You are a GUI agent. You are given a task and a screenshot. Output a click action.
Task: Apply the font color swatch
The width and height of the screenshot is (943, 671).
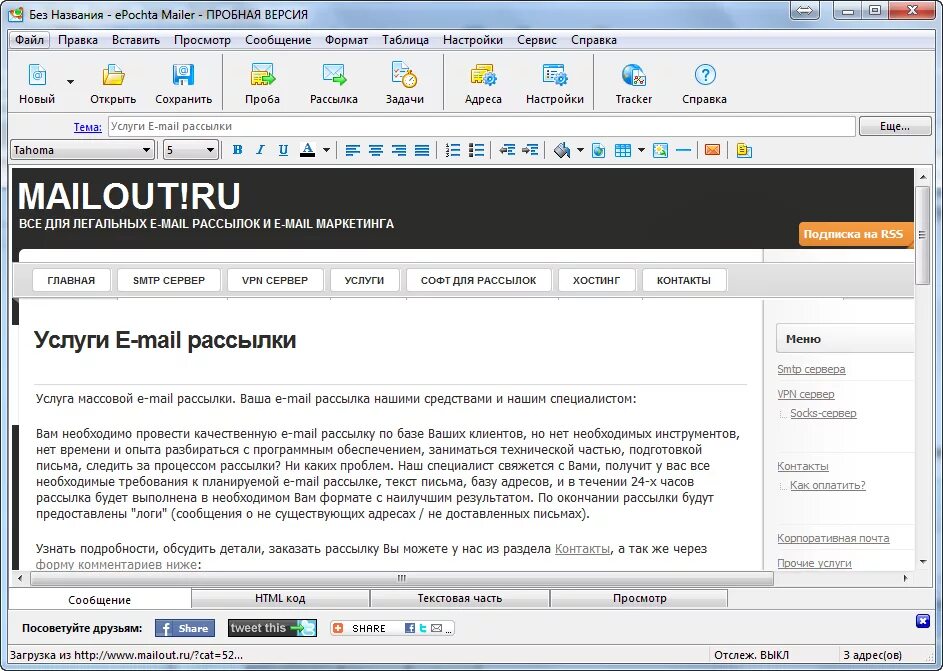pyautogui.click(x=307, y=150)
